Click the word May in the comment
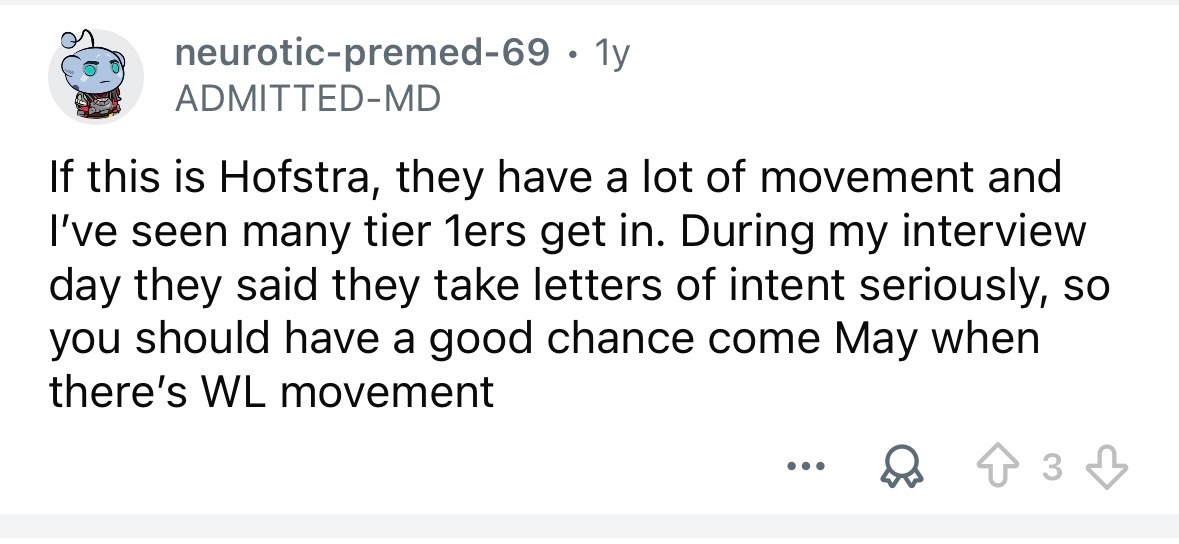The height and width of the screenshot is (544, 1179). (x=877, y=339)
